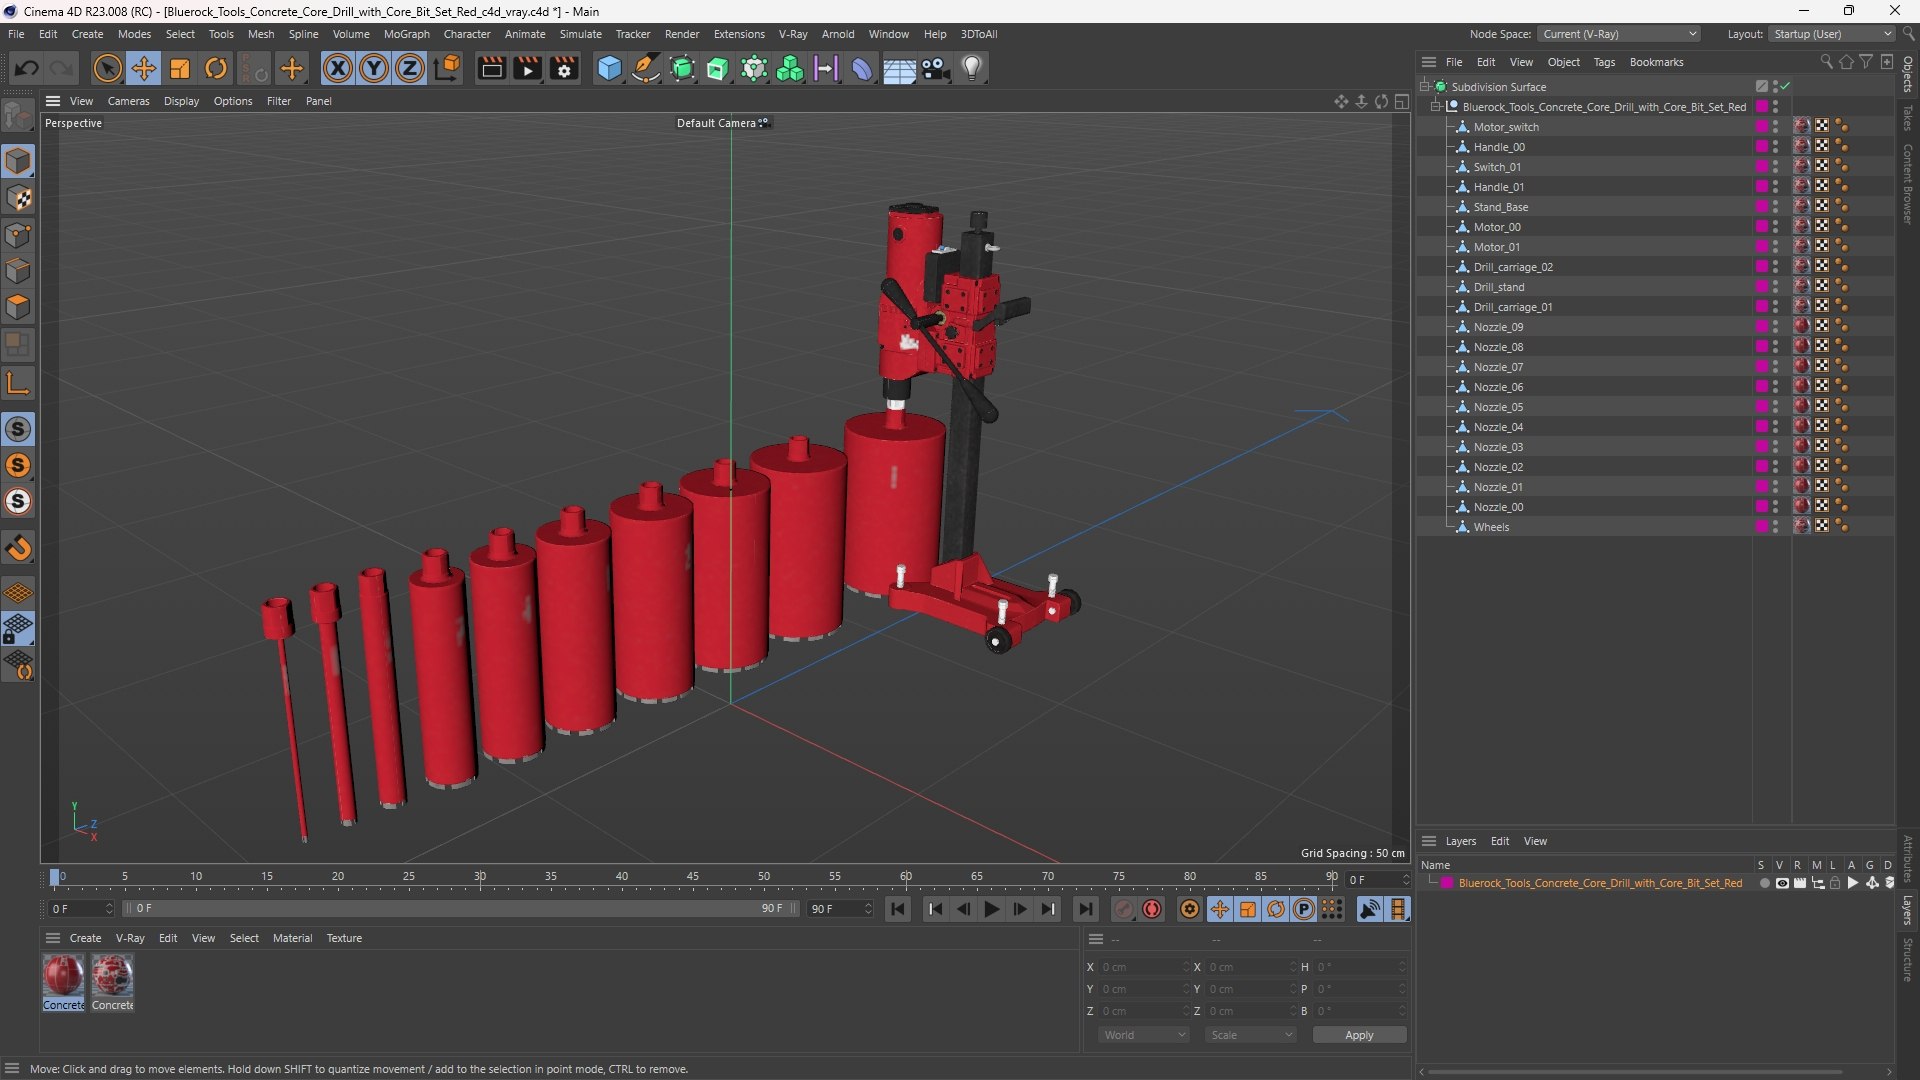Add a Cube primitive object
Screen dimensions: 1920x1080
[x=609, y=68]
